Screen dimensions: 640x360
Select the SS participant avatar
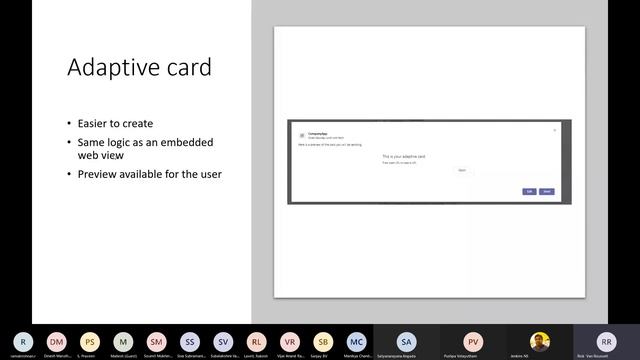(190, 342)
